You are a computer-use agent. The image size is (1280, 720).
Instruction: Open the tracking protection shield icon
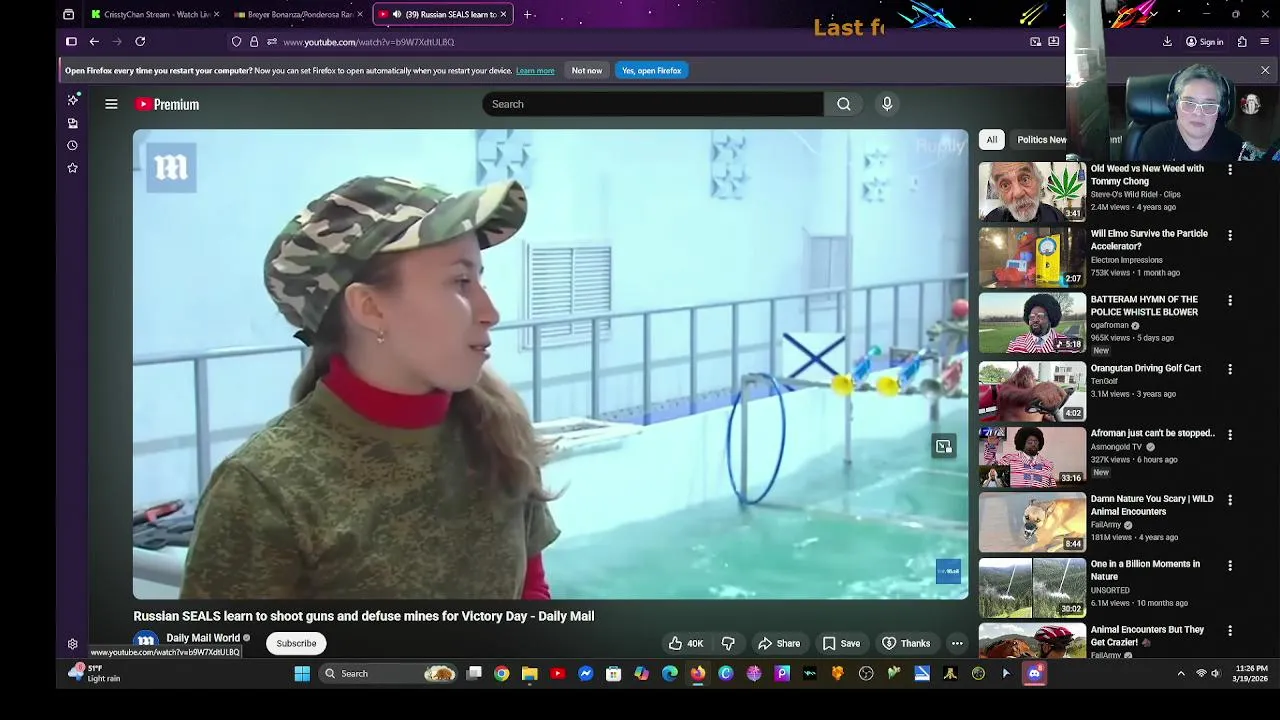click(x=236, y=42)
